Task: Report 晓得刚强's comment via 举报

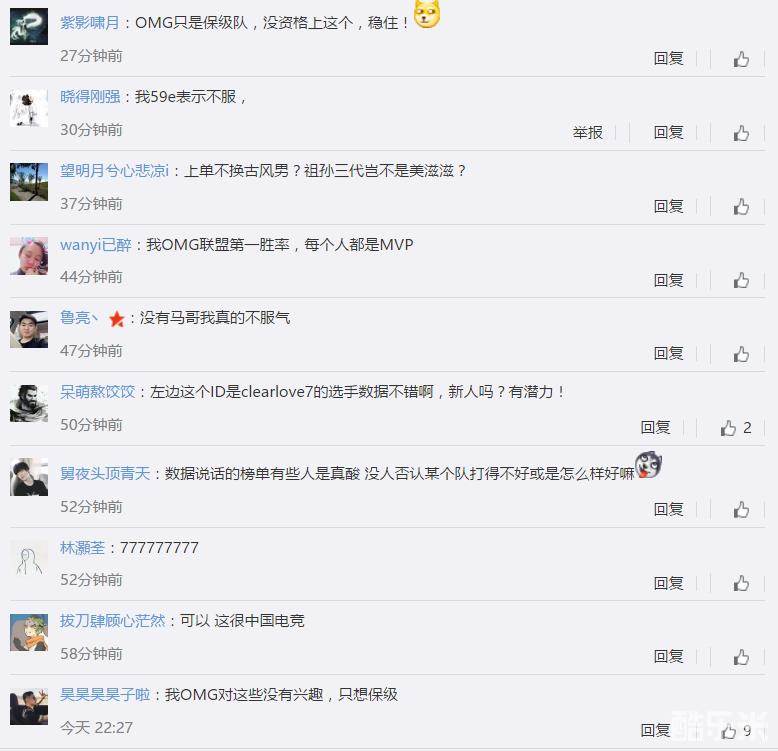Action: tap(587, 132)
